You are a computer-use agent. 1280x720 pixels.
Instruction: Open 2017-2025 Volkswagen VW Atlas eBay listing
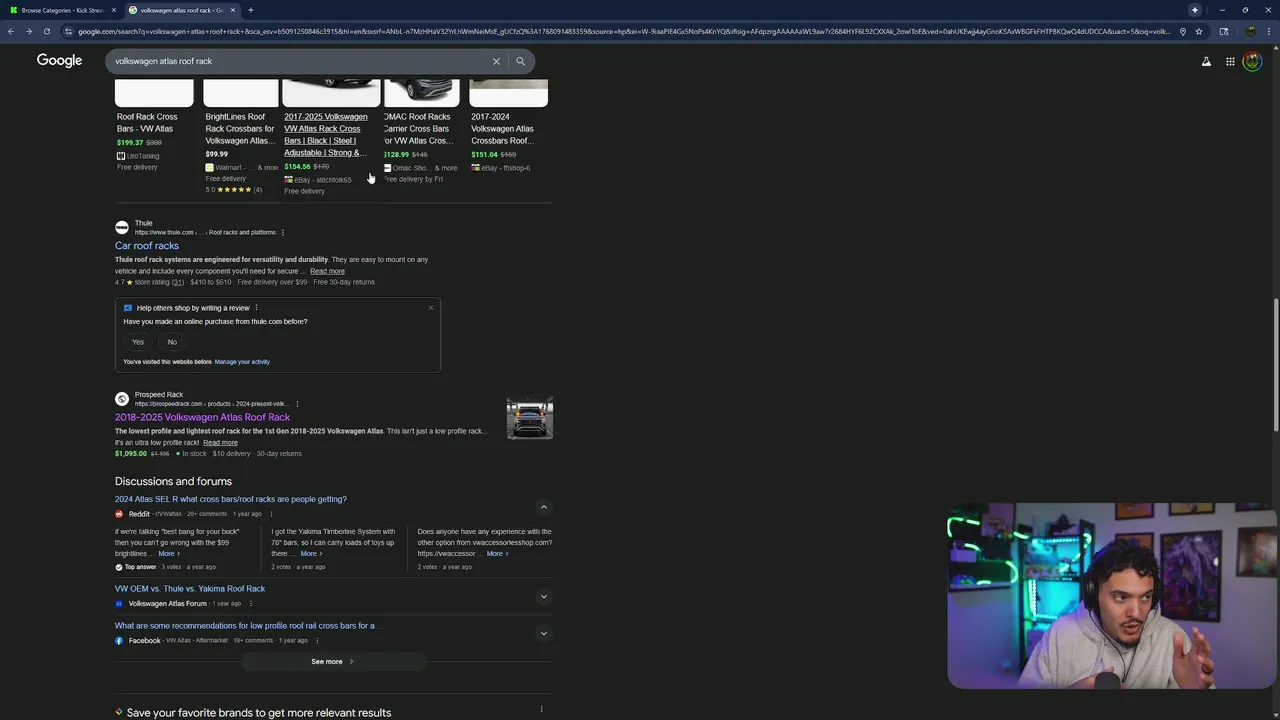click(x=326, y=135)
